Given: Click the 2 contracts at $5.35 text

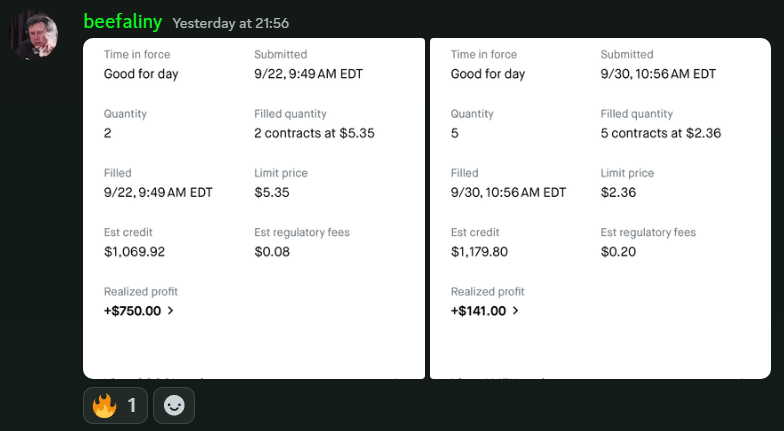Looking at the screenshot, I should tap(314, 133).
